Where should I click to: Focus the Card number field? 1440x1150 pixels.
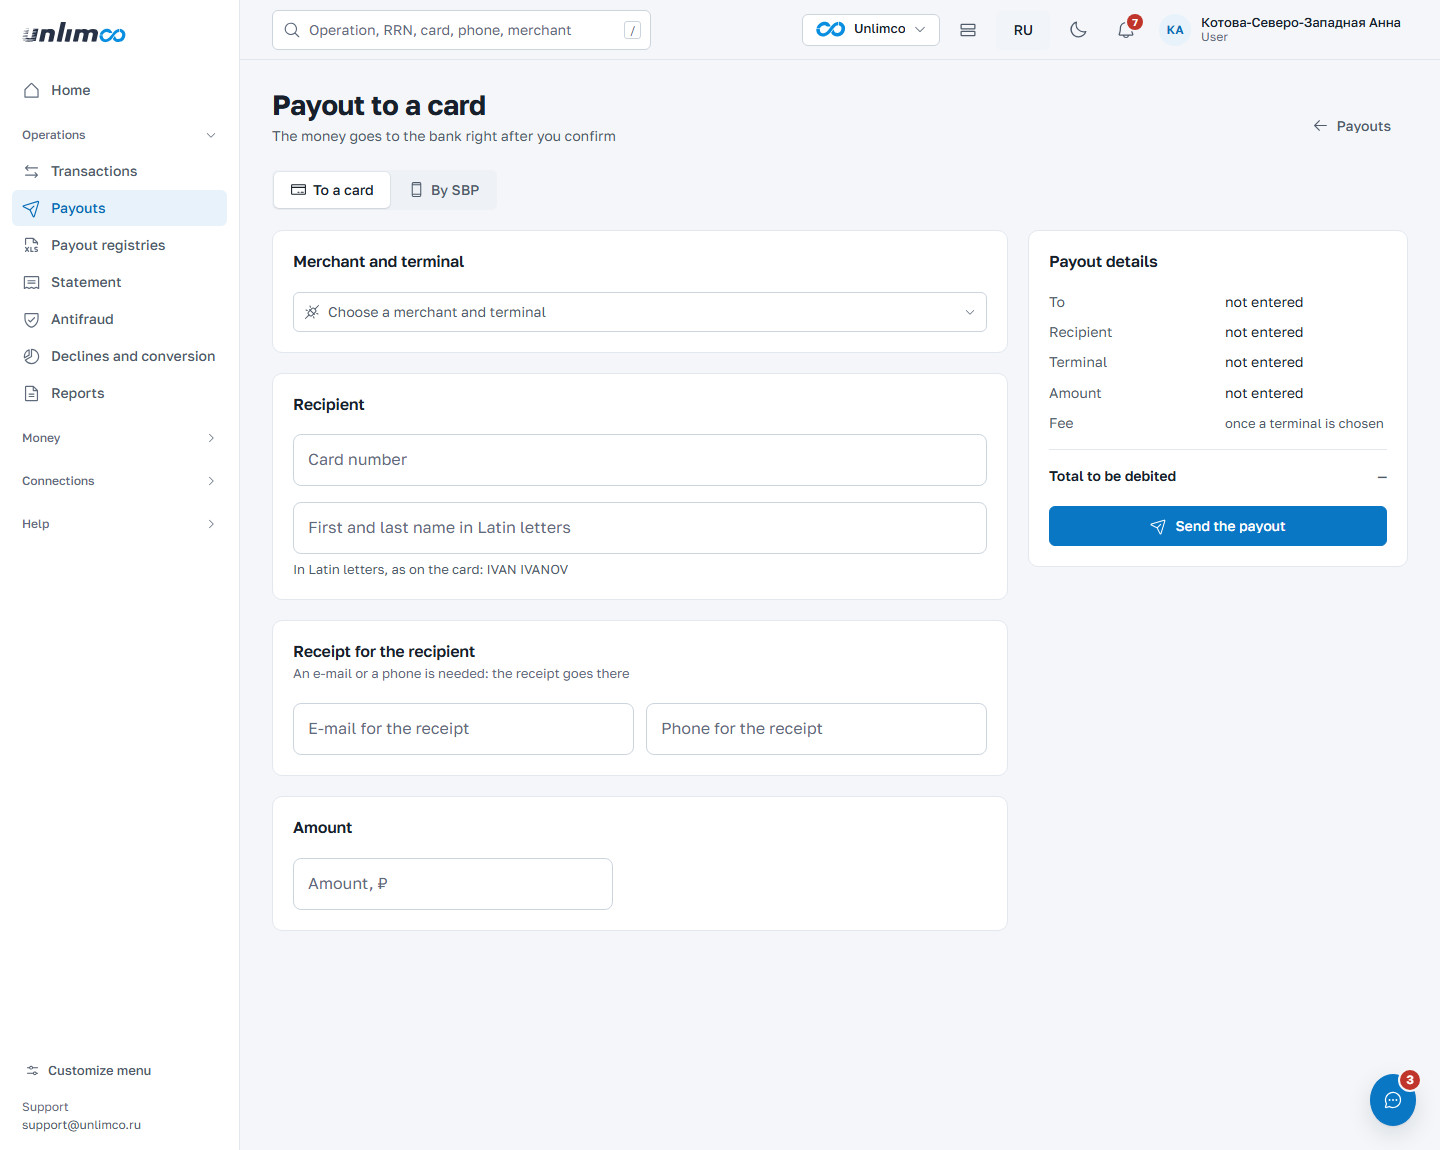click(x=640, y=460)
